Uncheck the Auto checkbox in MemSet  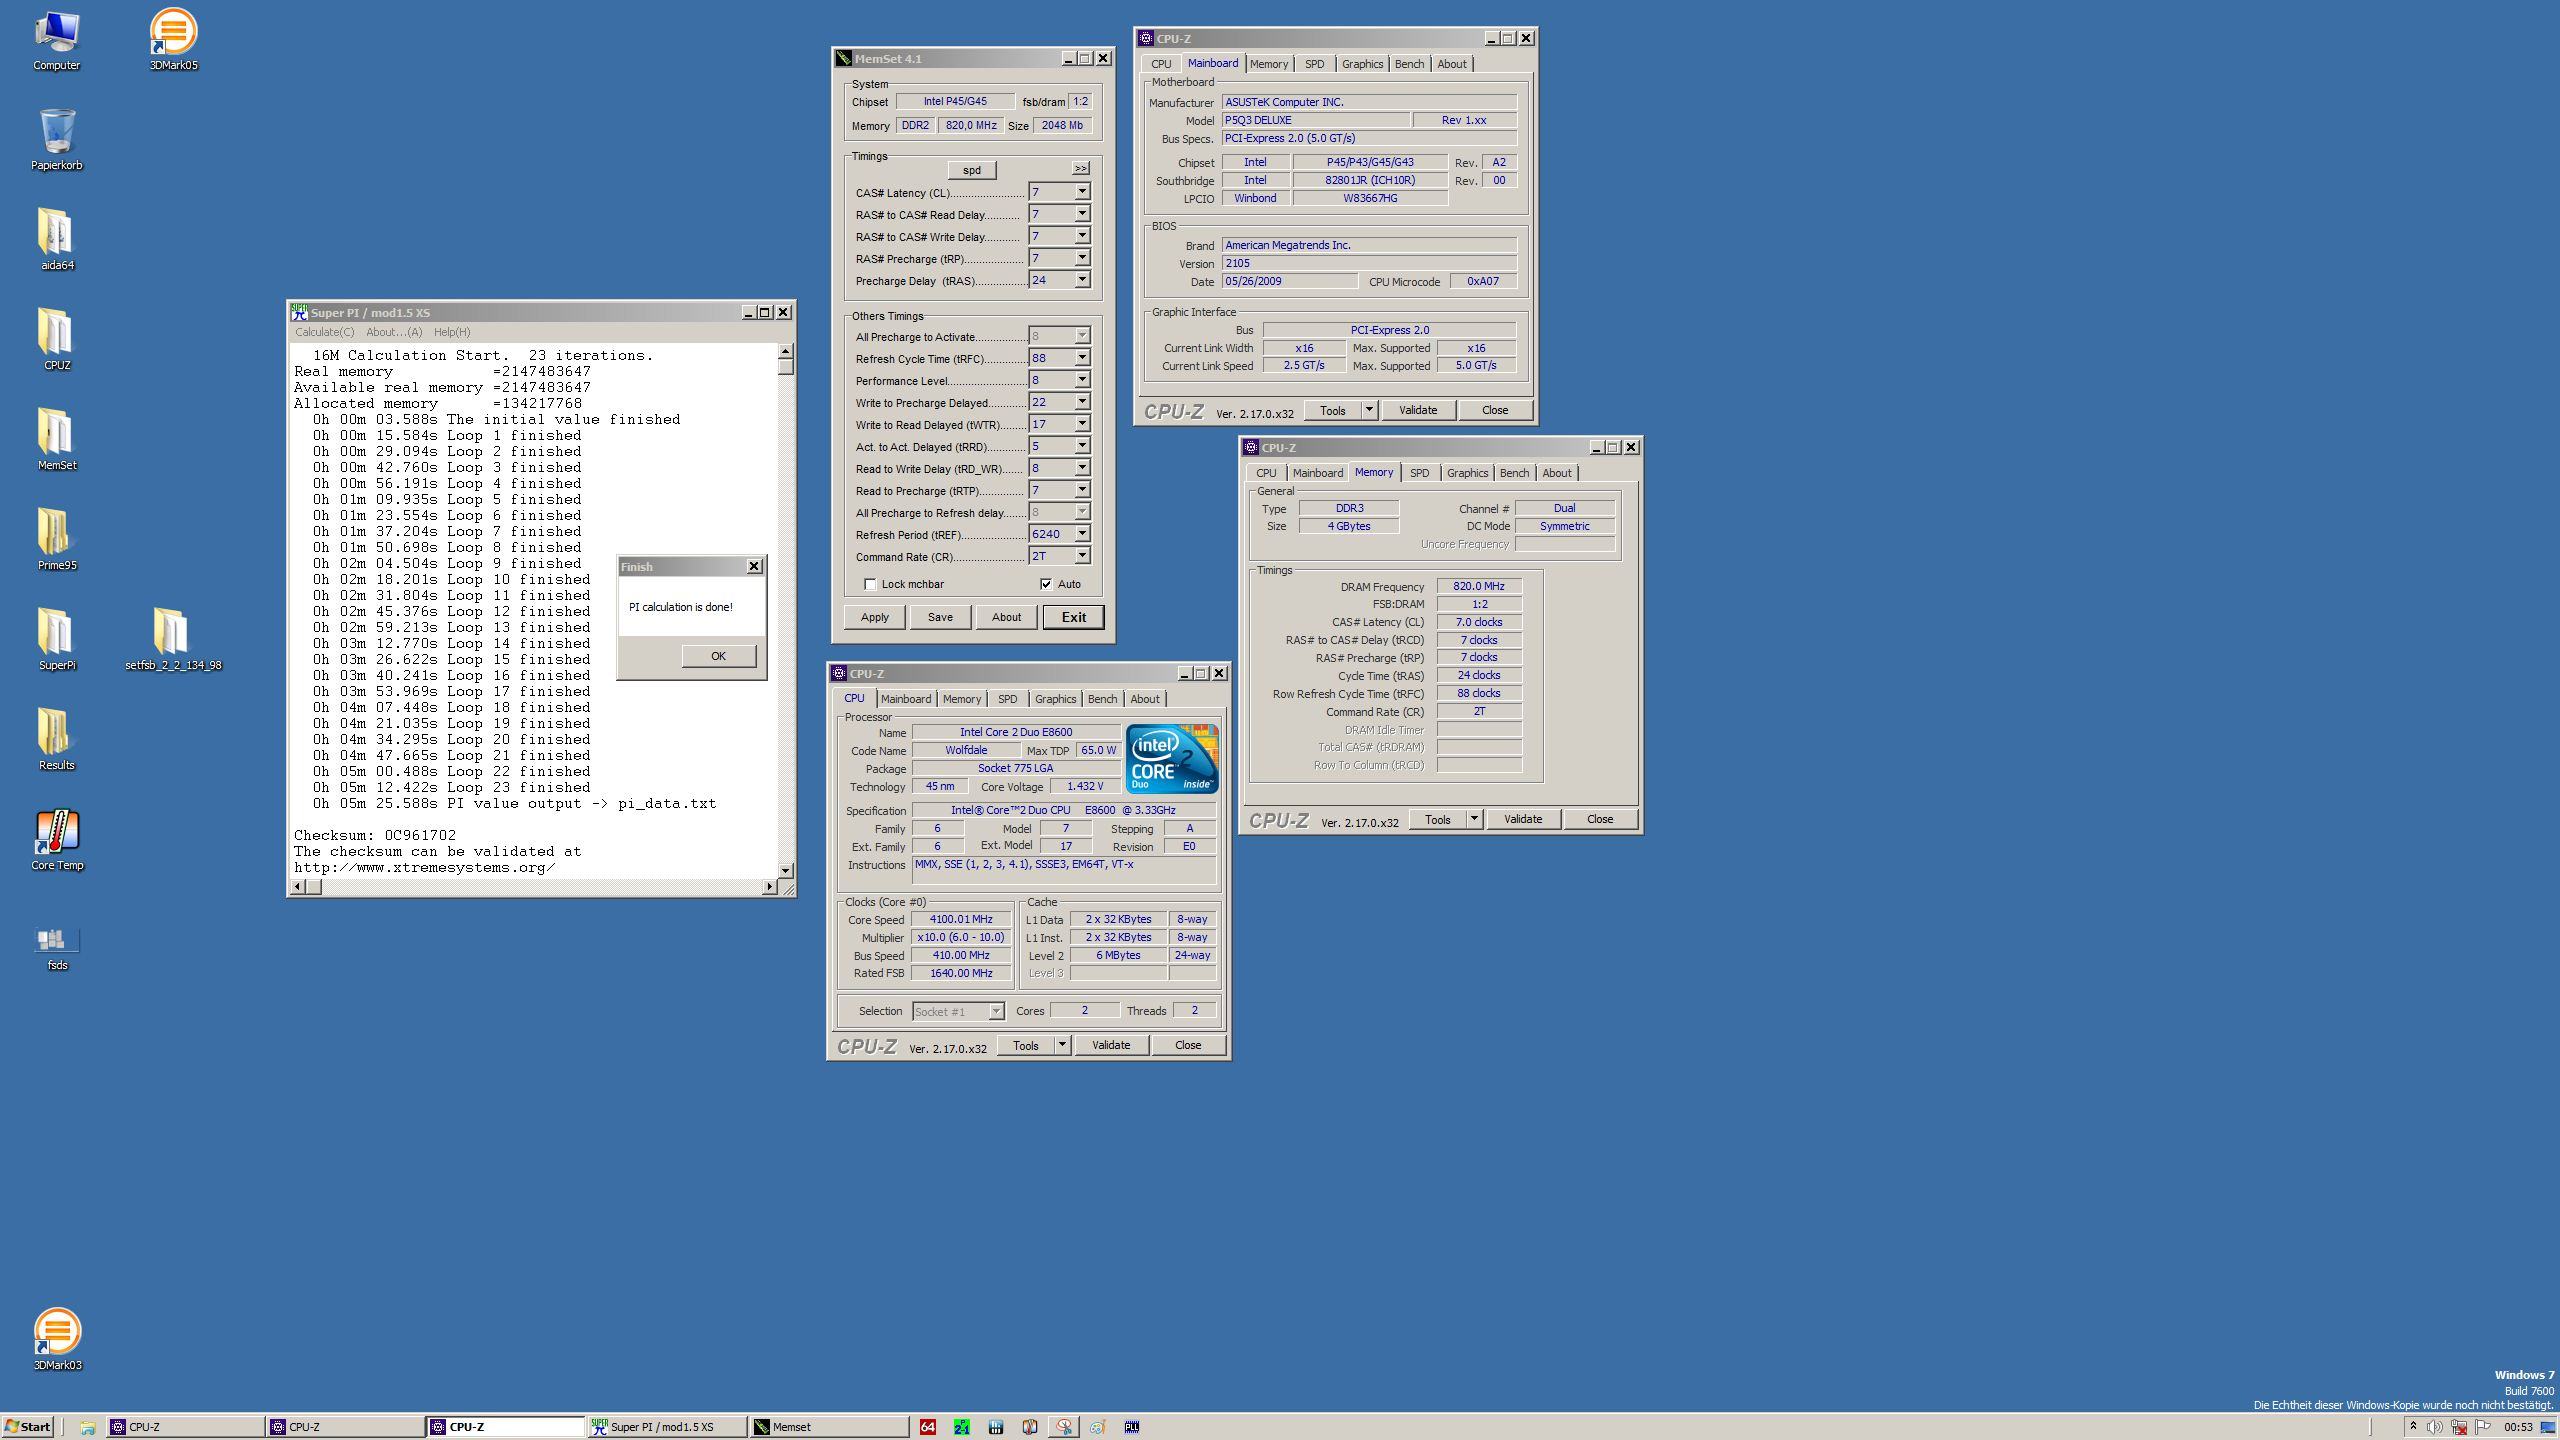[x=1046, y=585]
